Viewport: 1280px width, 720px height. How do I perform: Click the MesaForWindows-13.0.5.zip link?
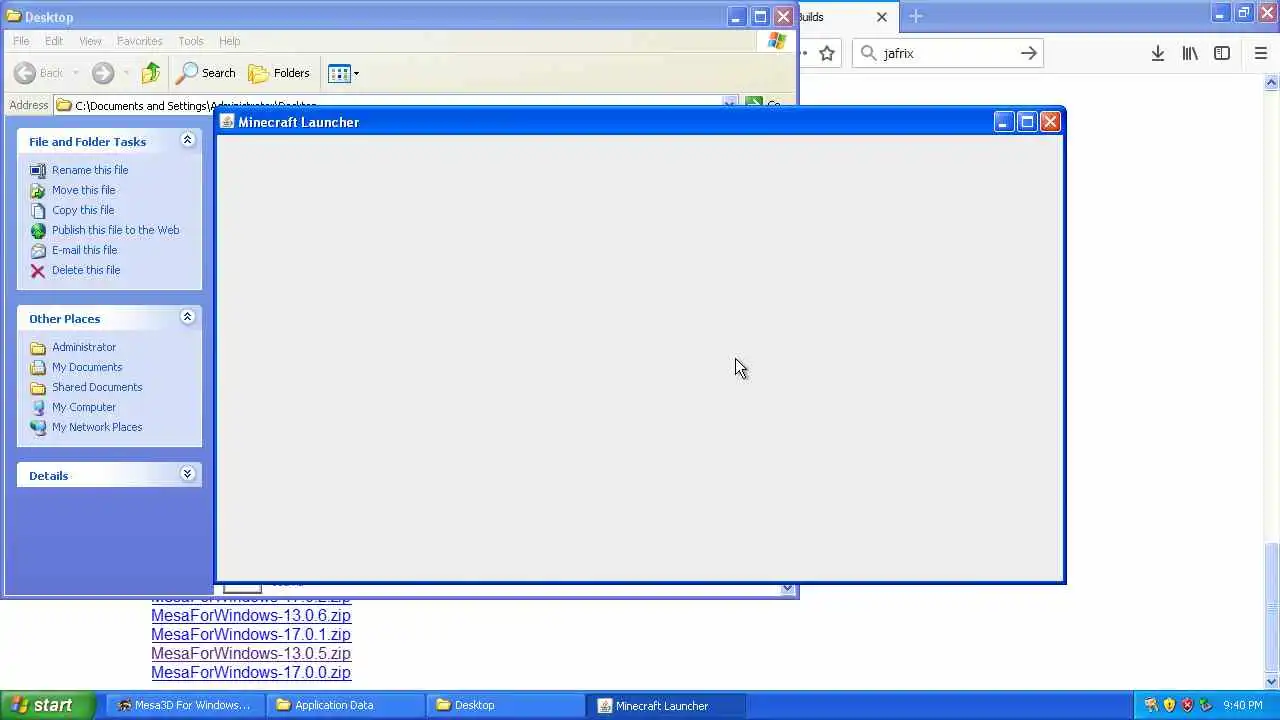[251, 654]
